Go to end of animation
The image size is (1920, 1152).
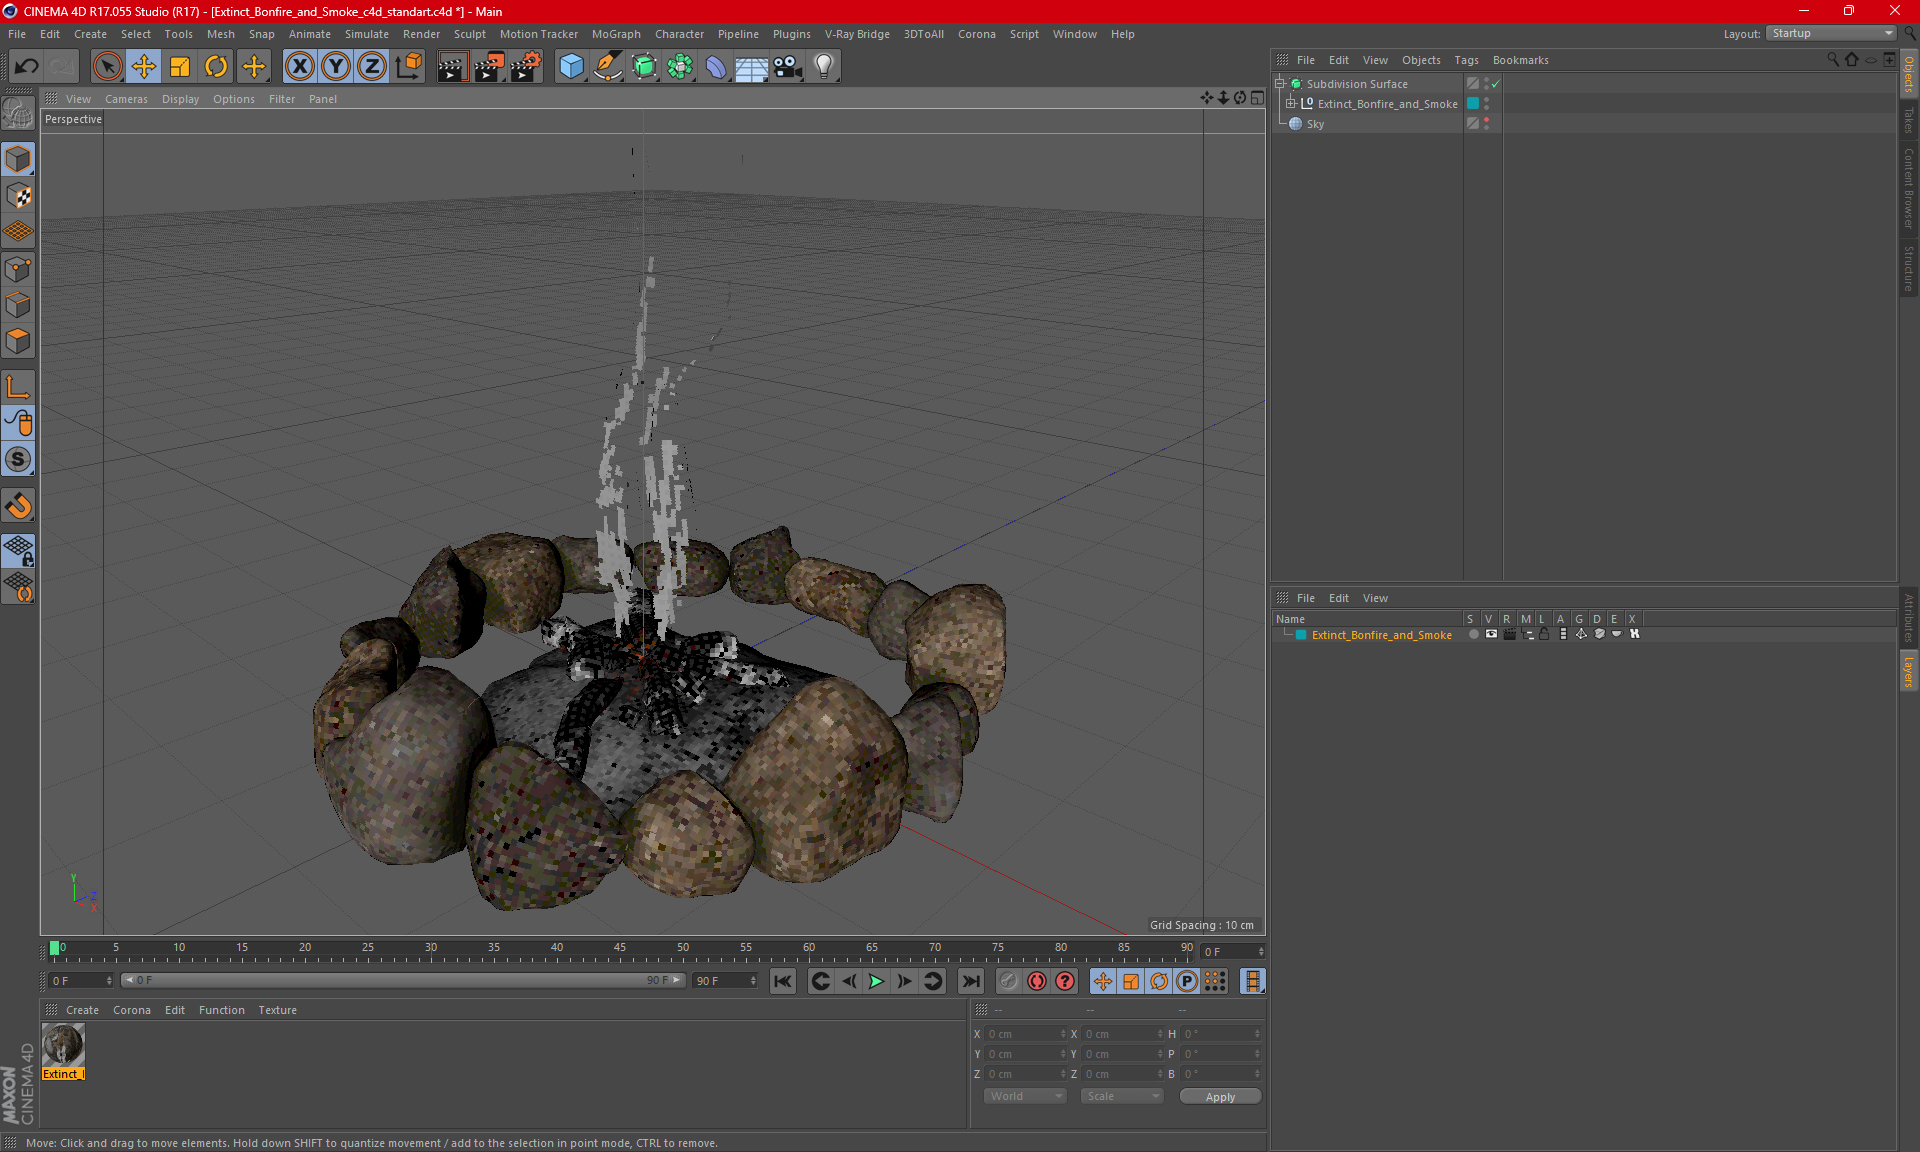pyautogui.click(x=970, y=981)
